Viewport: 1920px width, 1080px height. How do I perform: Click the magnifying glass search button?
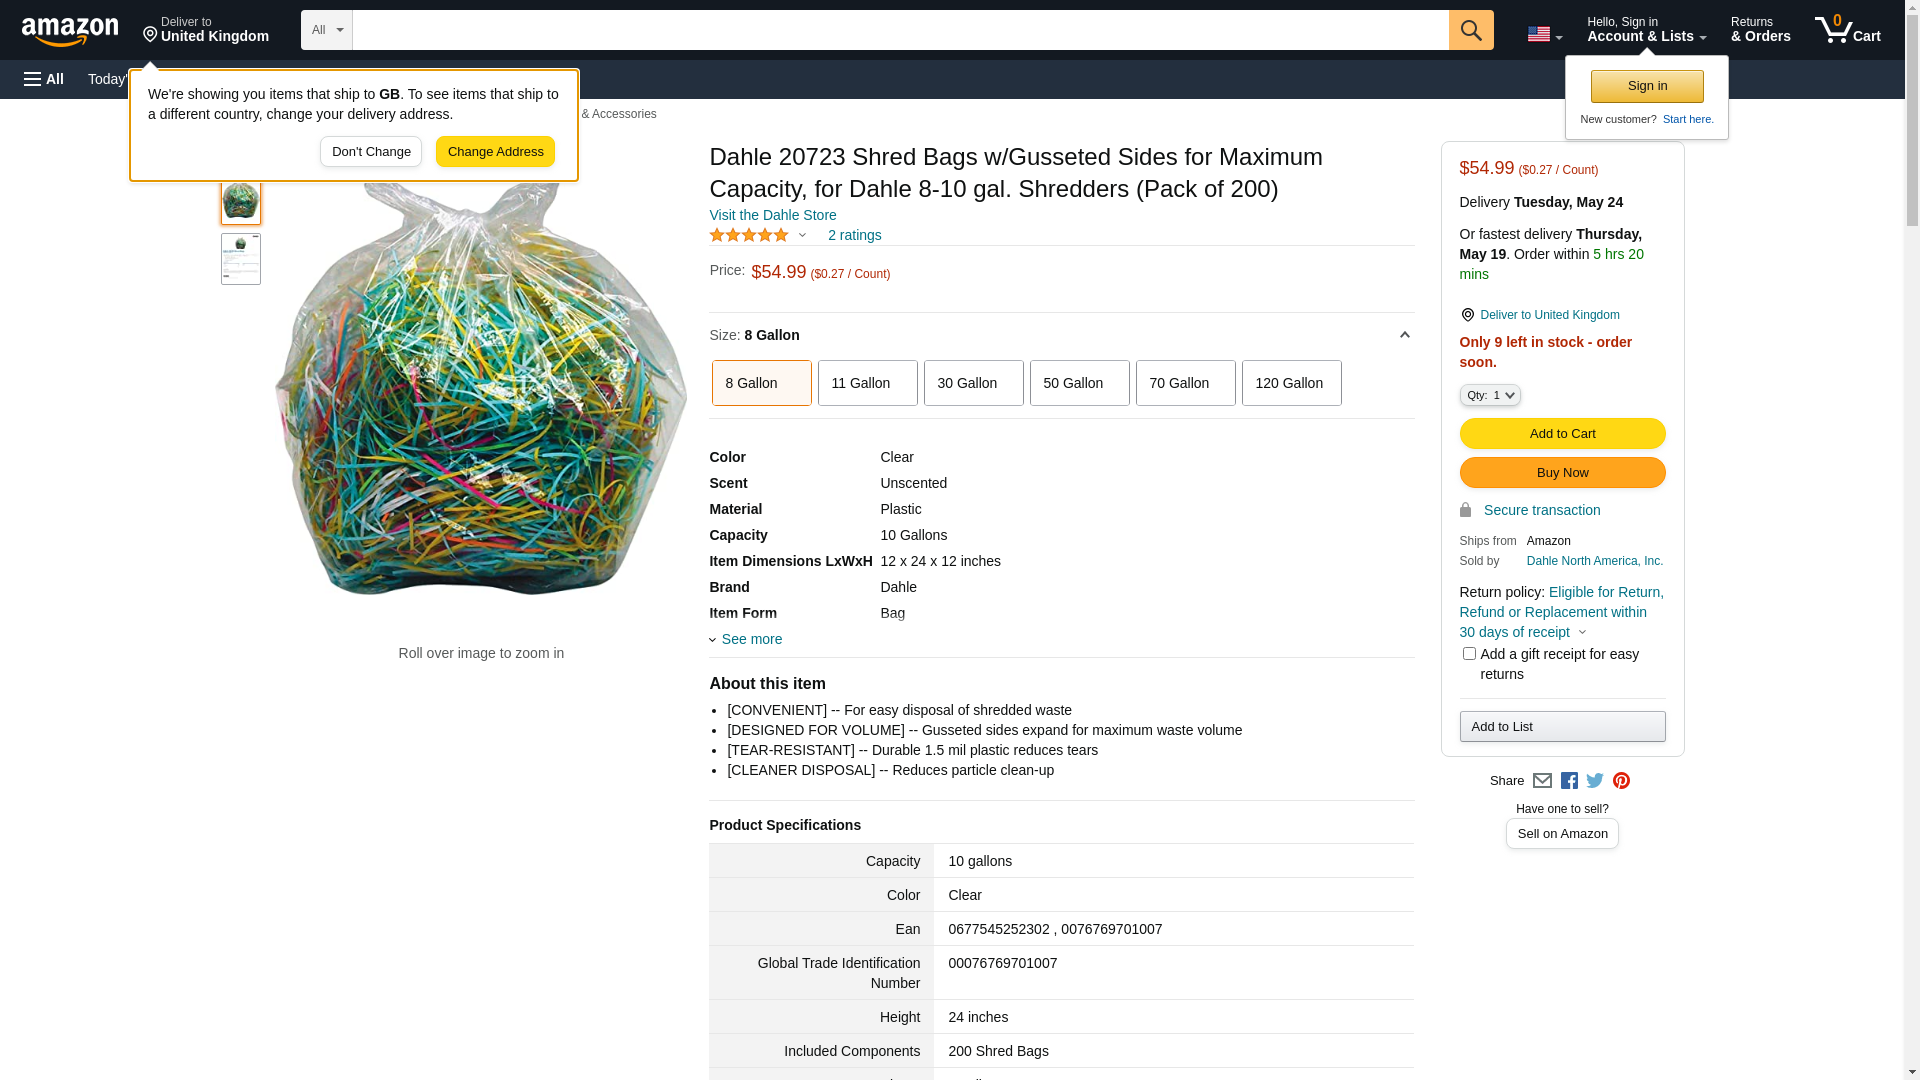point(1470,30)
